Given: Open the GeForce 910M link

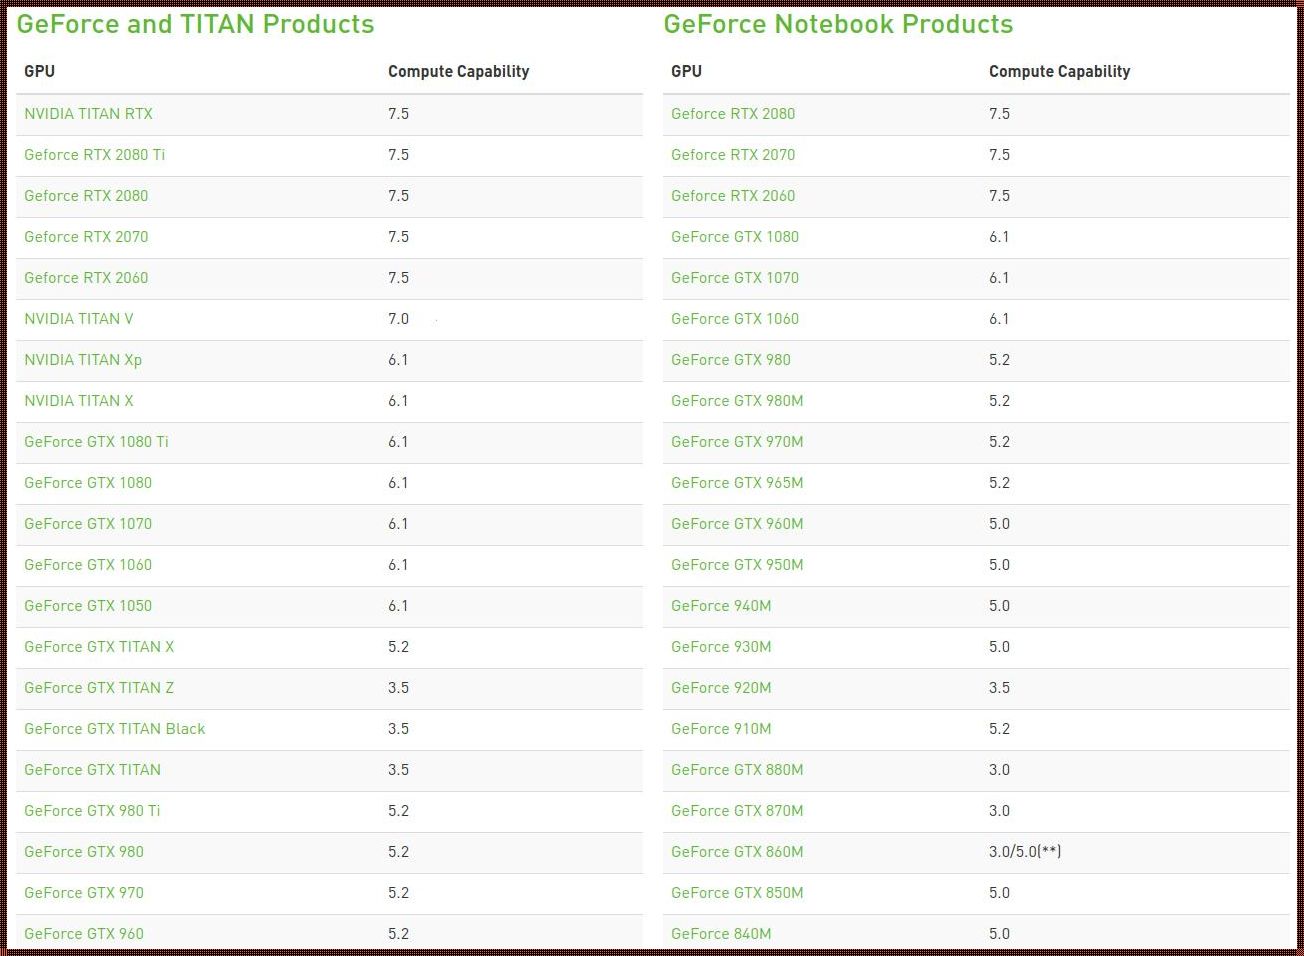Looking at the screenshot, I should (721, 729).
